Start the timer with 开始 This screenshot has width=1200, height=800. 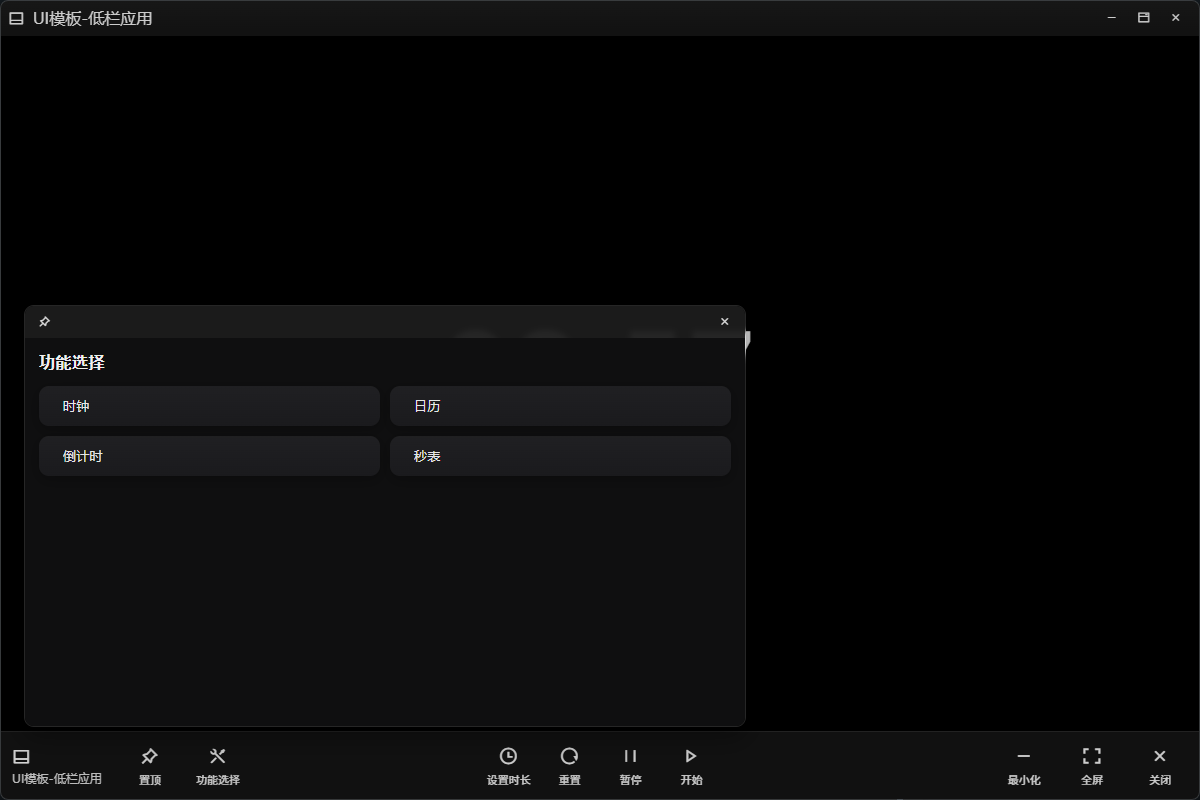click(691, 757)
